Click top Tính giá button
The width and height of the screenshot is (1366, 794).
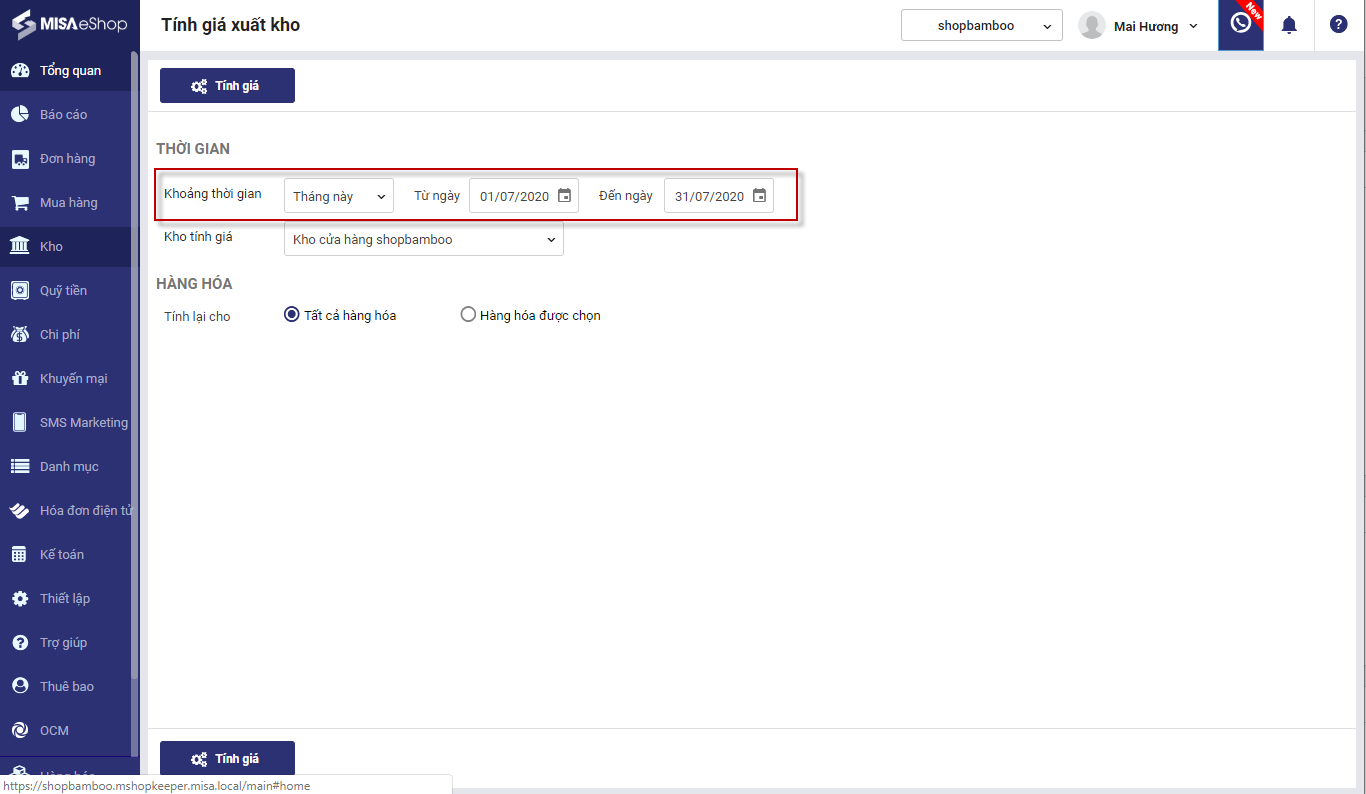coord(227,85)
